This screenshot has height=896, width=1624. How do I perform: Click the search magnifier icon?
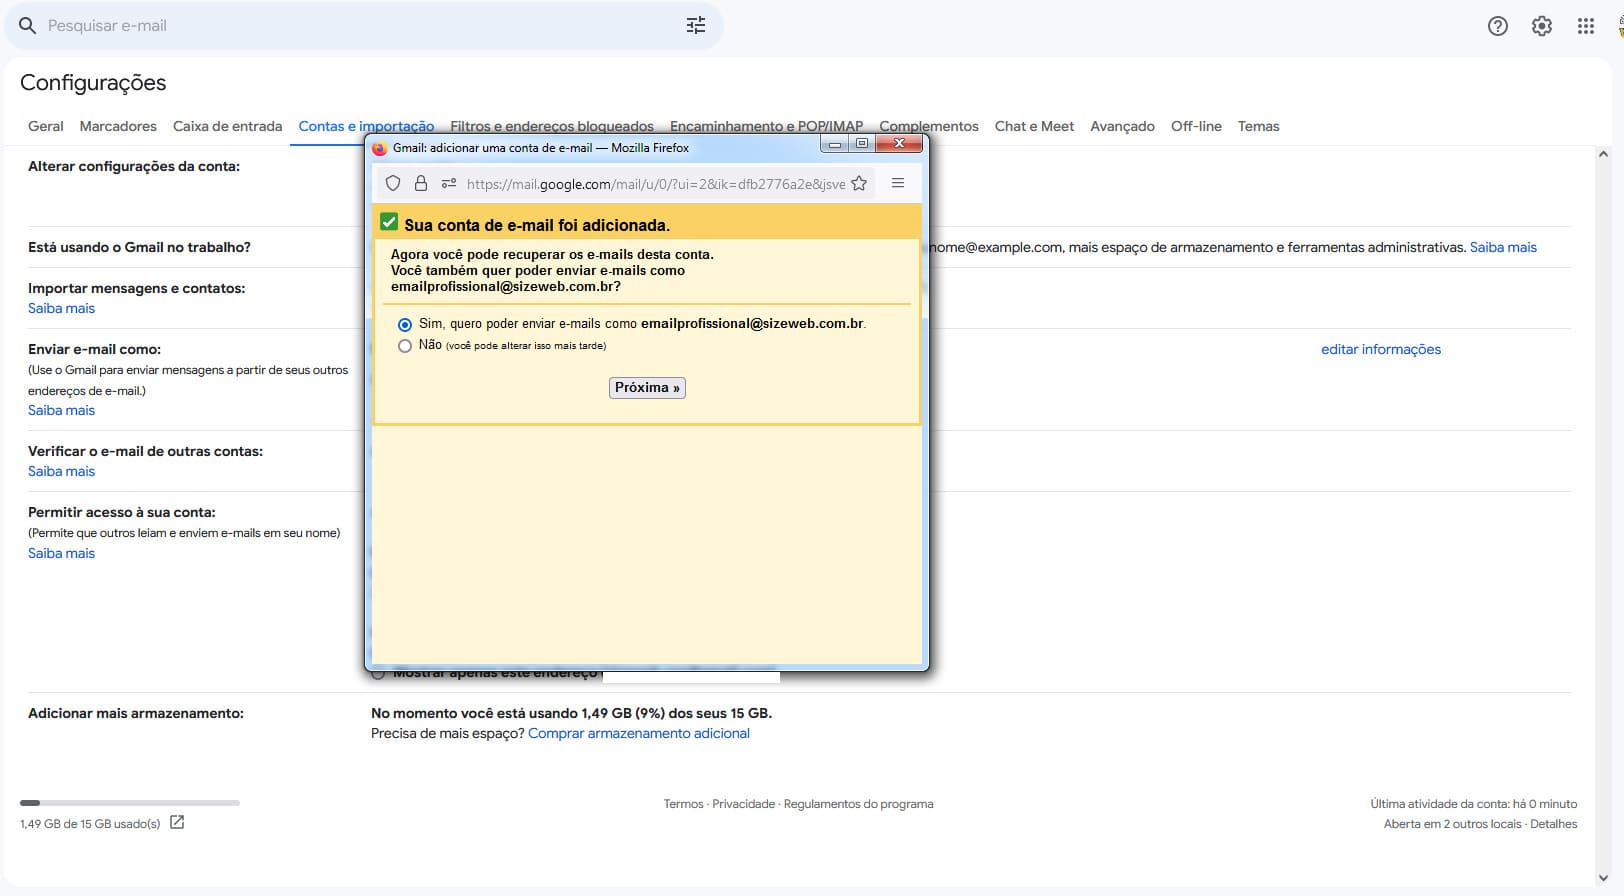coord(27,26)
